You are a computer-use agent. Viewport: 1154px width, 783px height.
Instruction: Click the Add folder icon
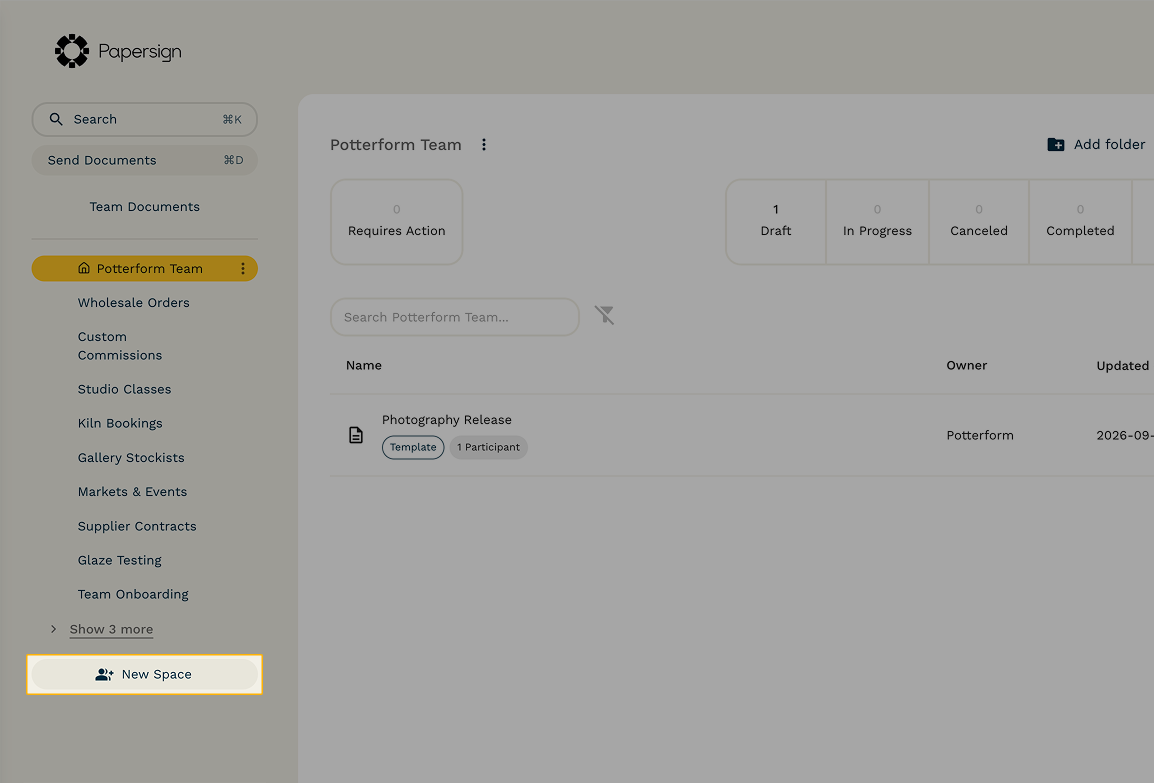(1055, 144)
